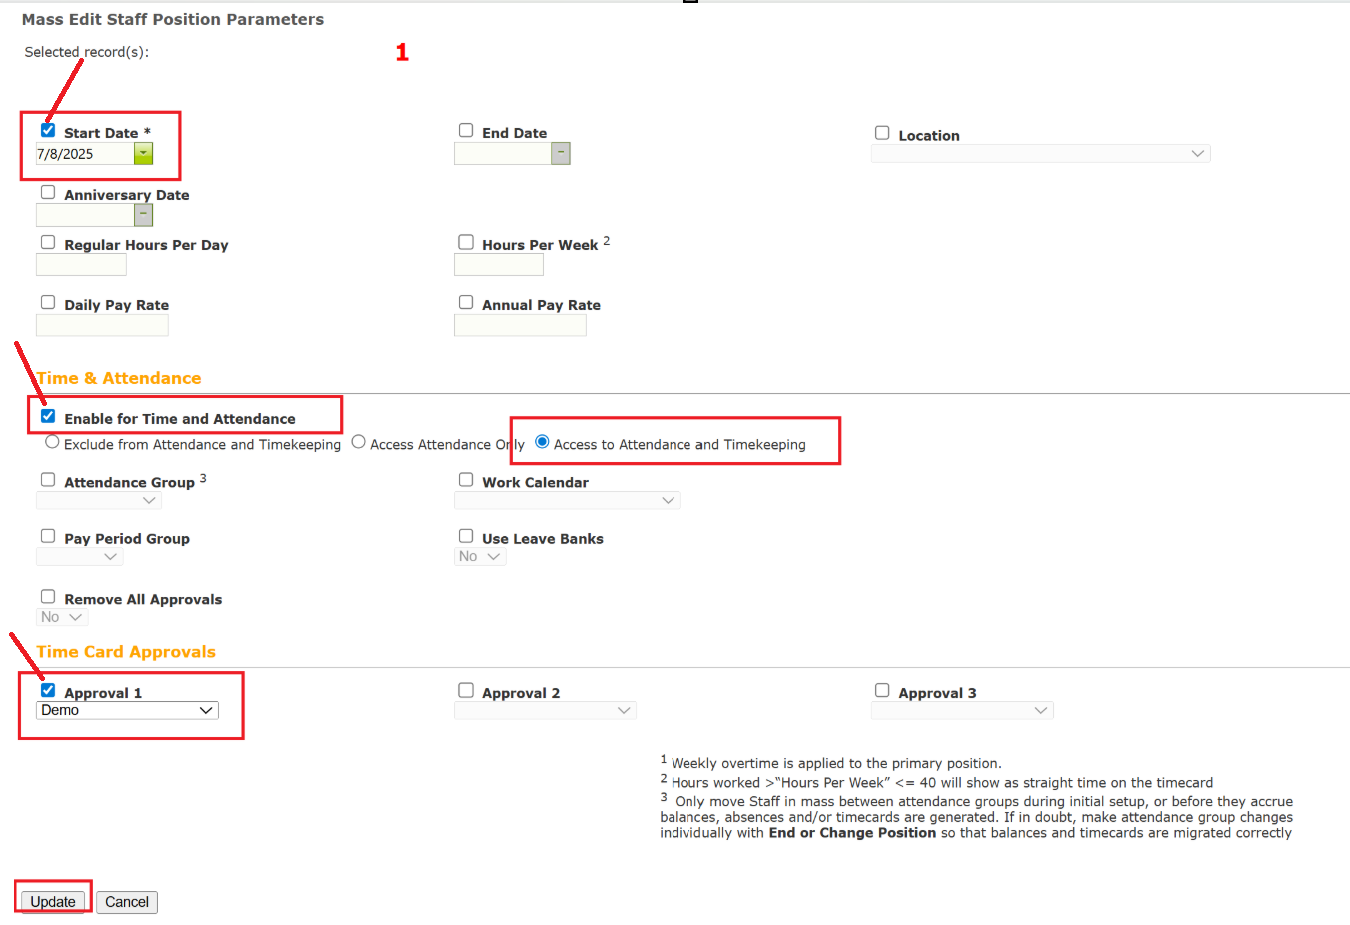Click the Cancel button

click(x=126, y=901)
